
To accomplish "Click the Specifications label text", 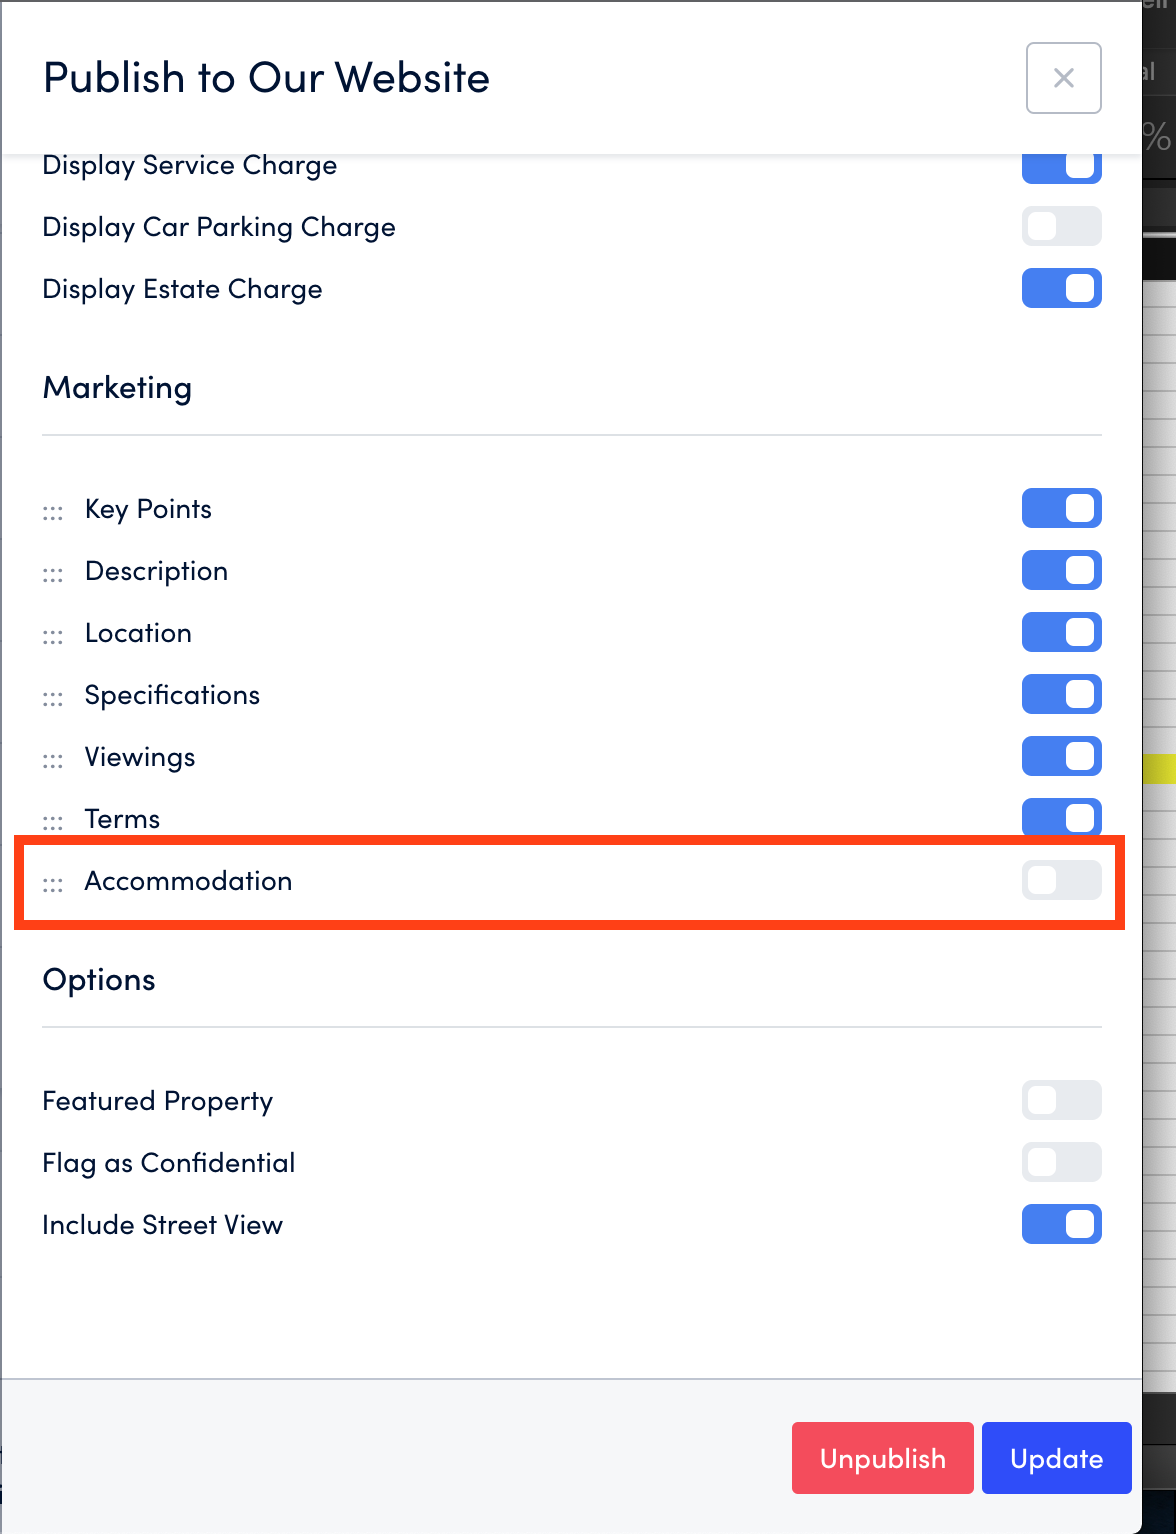I will pos(172,695).
